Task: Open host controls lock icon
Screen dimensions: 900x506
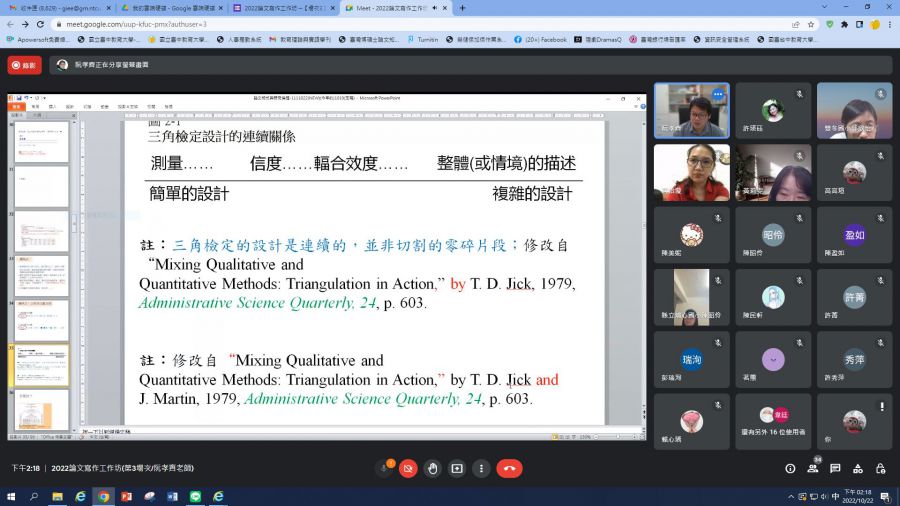Action: coord(883,468)
